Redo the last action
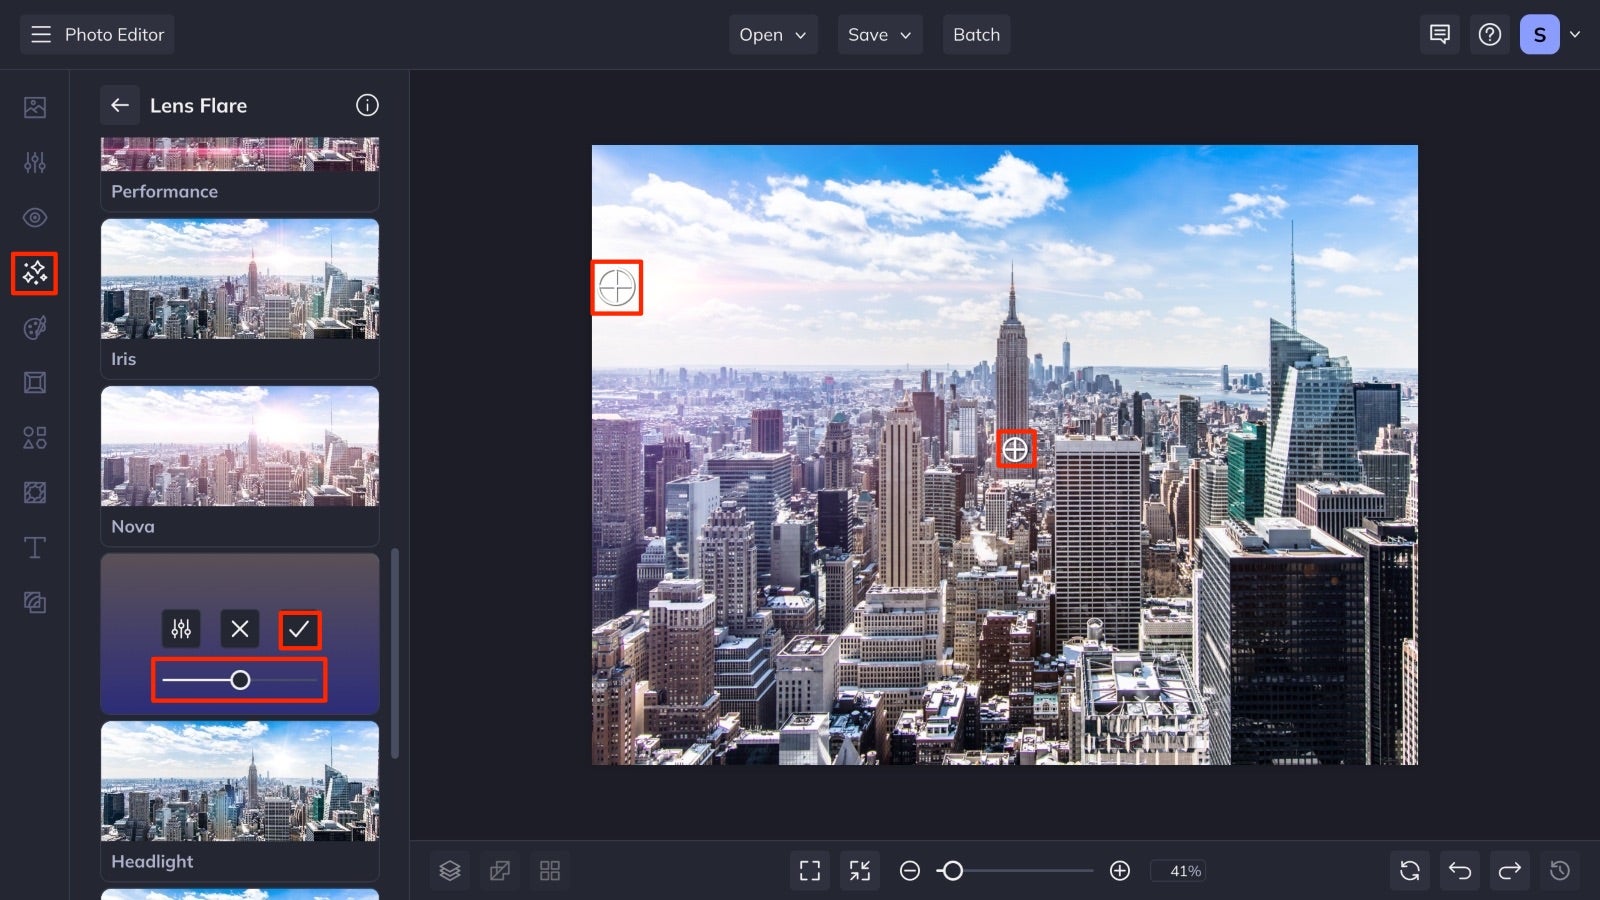The image size is (1600, 900). (1509, 870)
